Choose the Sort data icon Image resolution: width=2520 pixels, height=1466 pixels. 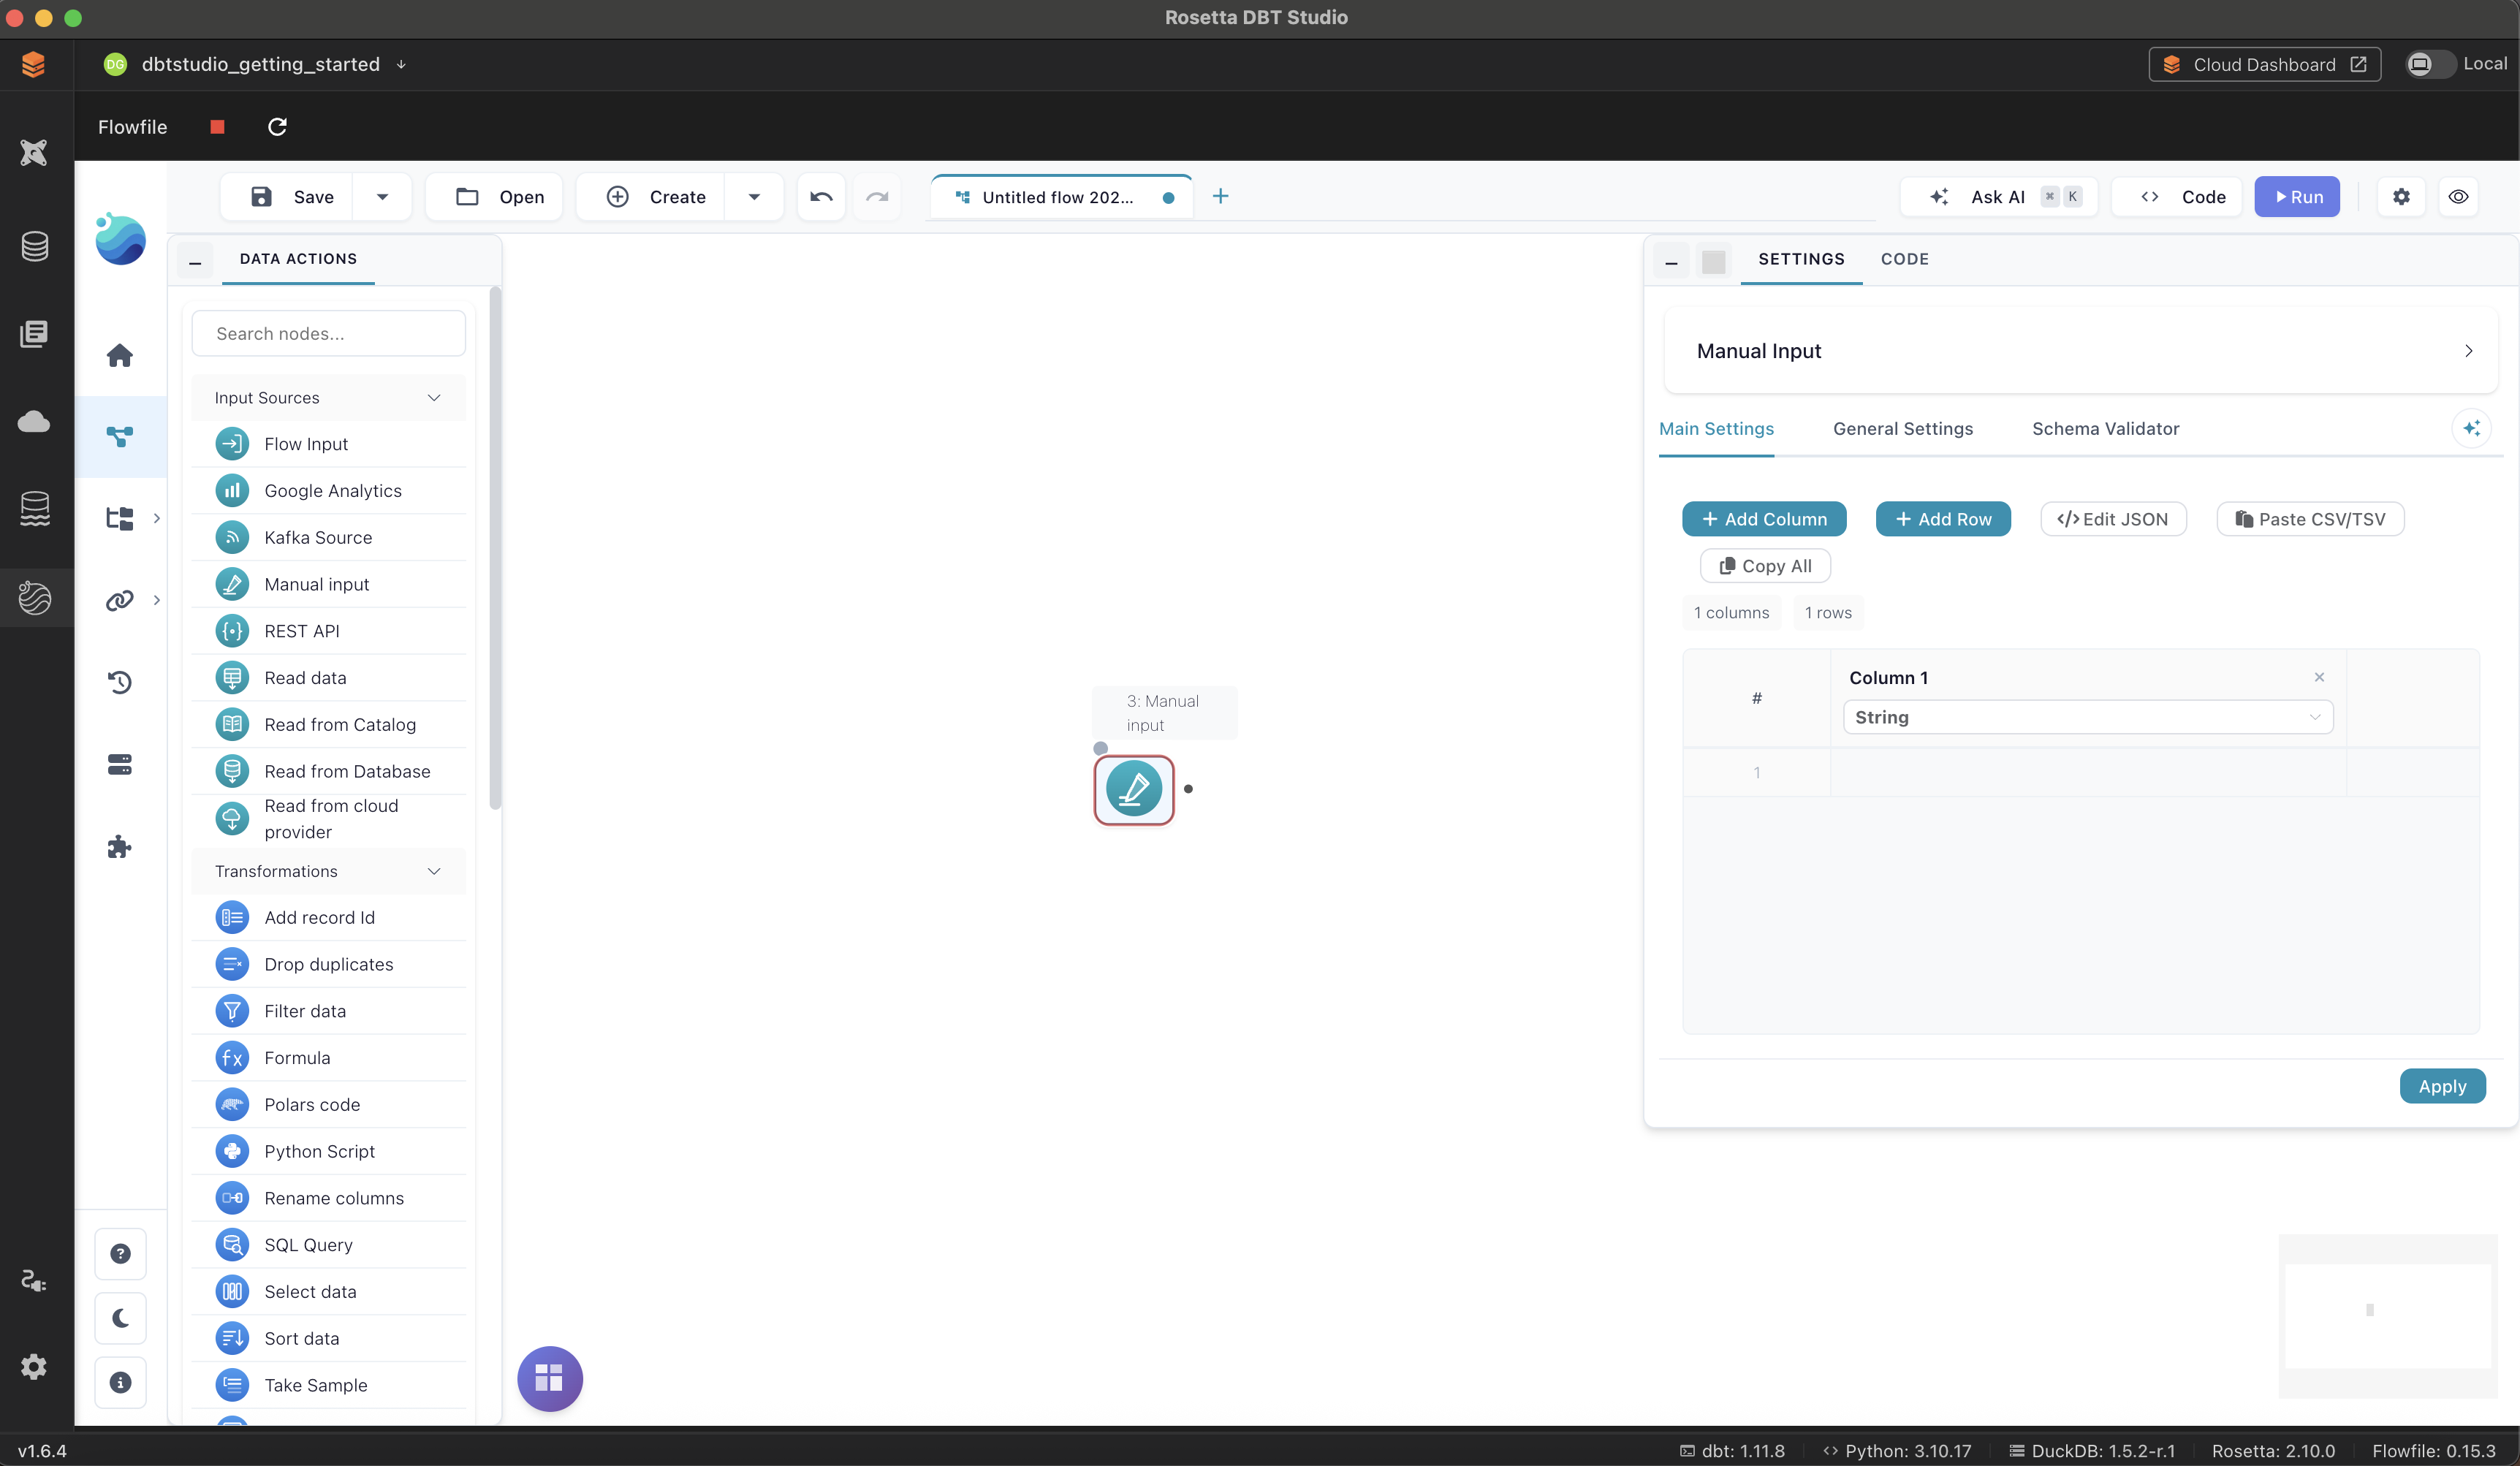click(x=232, y=1338)
